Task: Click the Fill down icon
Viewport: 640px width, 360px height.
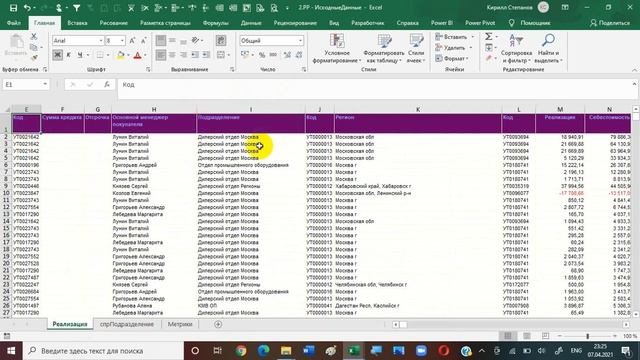Action: [489, 48]
